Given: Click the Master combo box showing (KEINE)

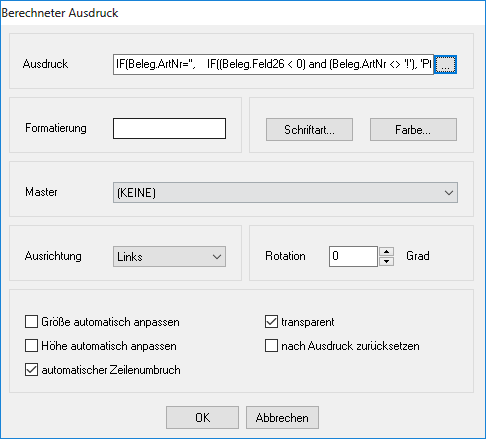Looking at the screenshot, I should (285, 193).
